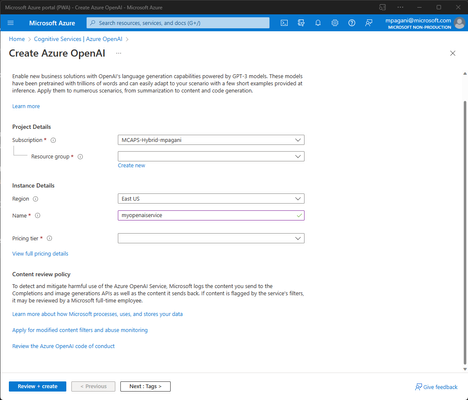Click the Review + create button
The image size is (468, 400).
click(37, 386)
